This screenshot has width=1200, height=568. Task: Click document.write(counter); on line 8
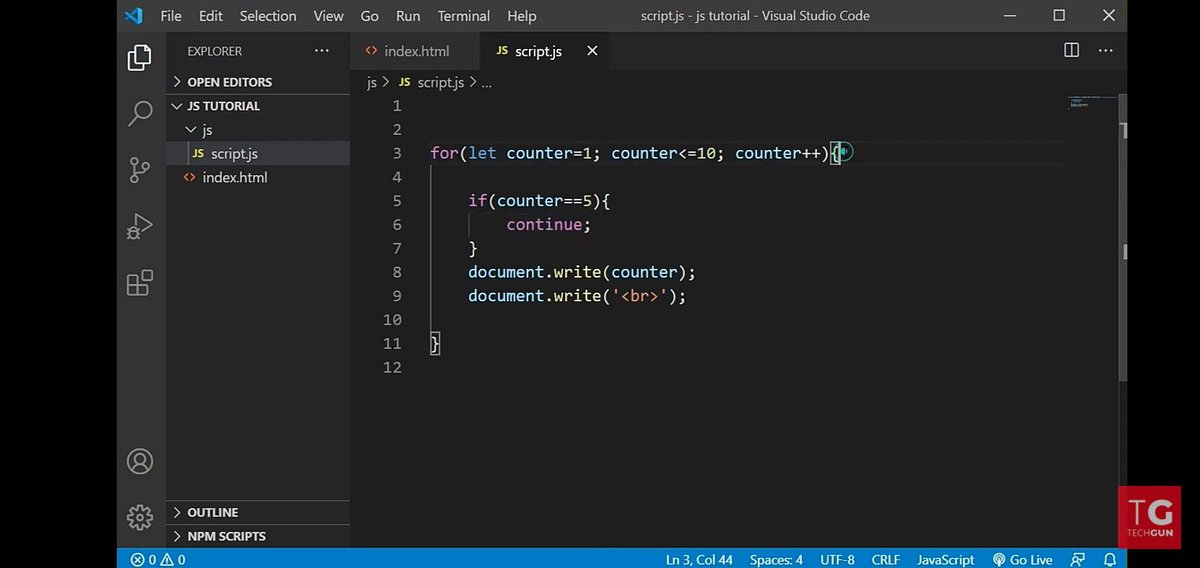point(581,272)
